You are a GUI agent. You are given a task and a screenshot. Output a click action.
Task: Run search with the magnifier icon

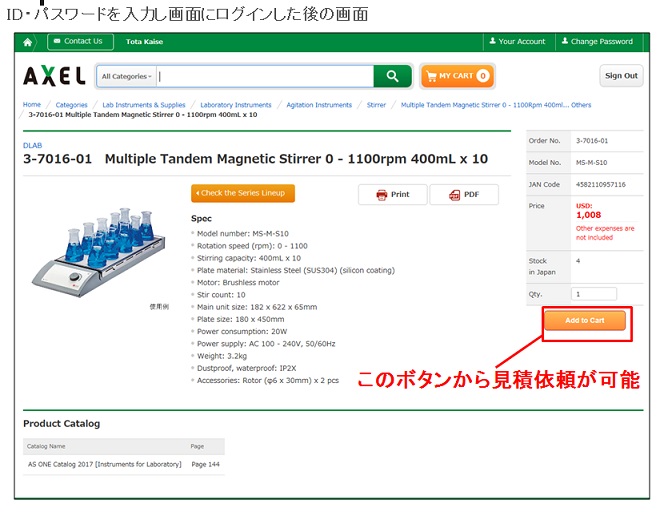coord(393,76)
